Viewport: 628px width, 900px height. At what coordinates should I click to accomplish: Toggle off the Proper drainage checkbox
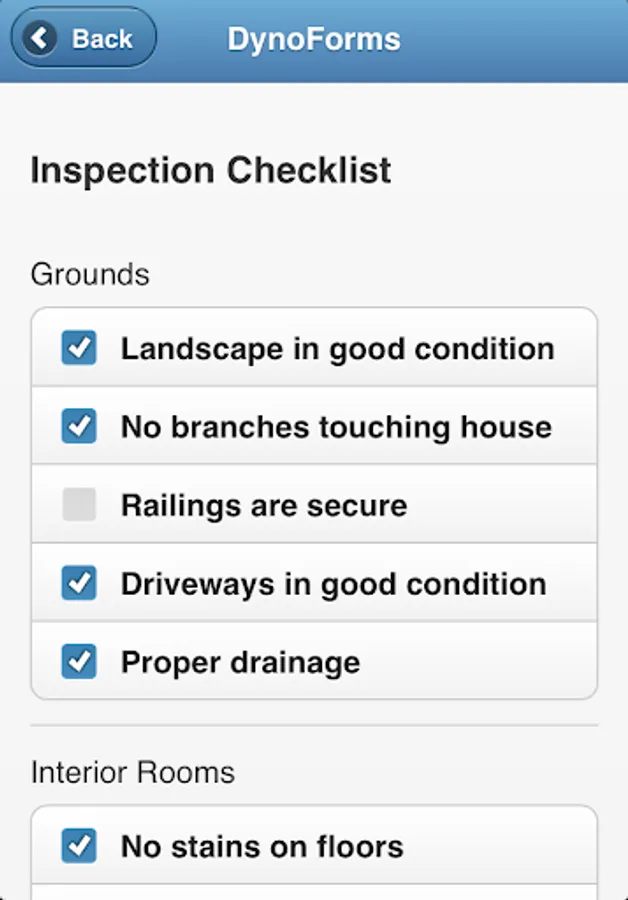[x=79, y=661]
